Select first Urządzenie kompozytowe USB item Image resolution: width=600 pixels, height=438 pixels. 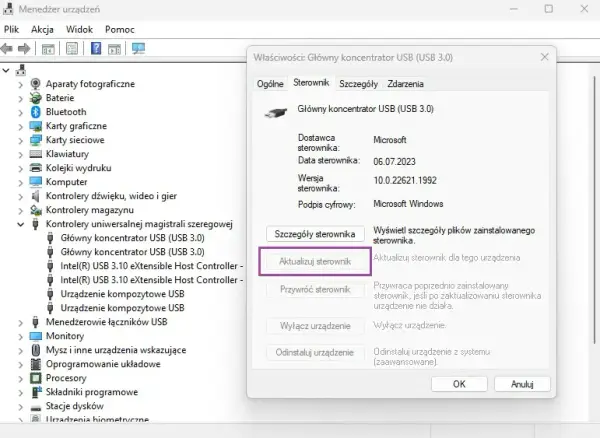(122, 294)
